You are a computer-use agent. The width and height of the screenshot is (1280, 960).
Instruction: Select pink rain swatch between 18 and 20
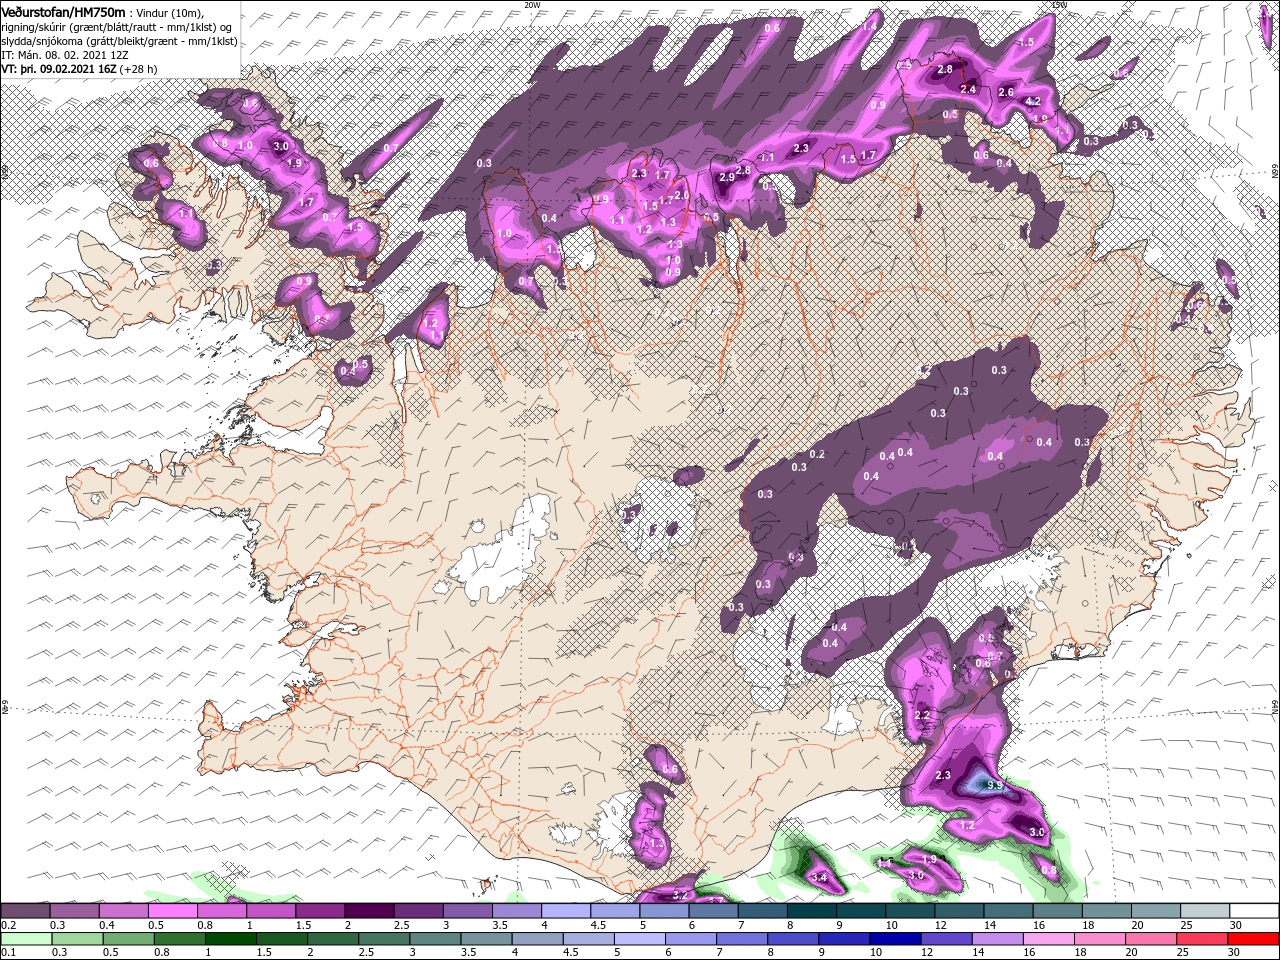[1100, 939]
